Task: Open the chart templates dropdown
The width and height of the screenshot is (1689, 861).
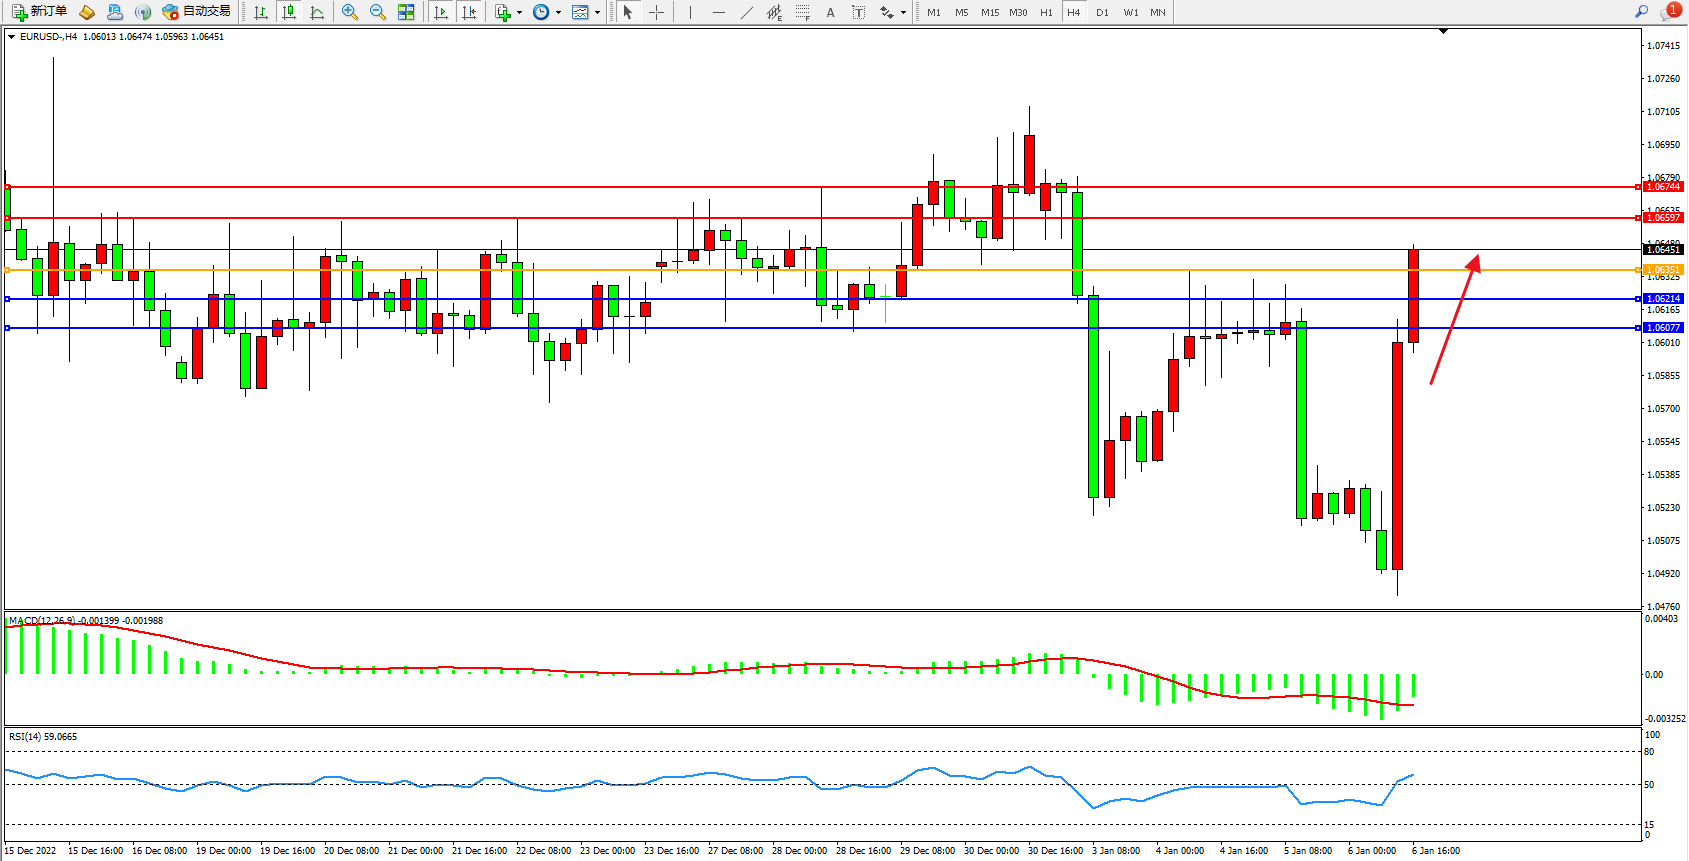Action: point(597,13)
